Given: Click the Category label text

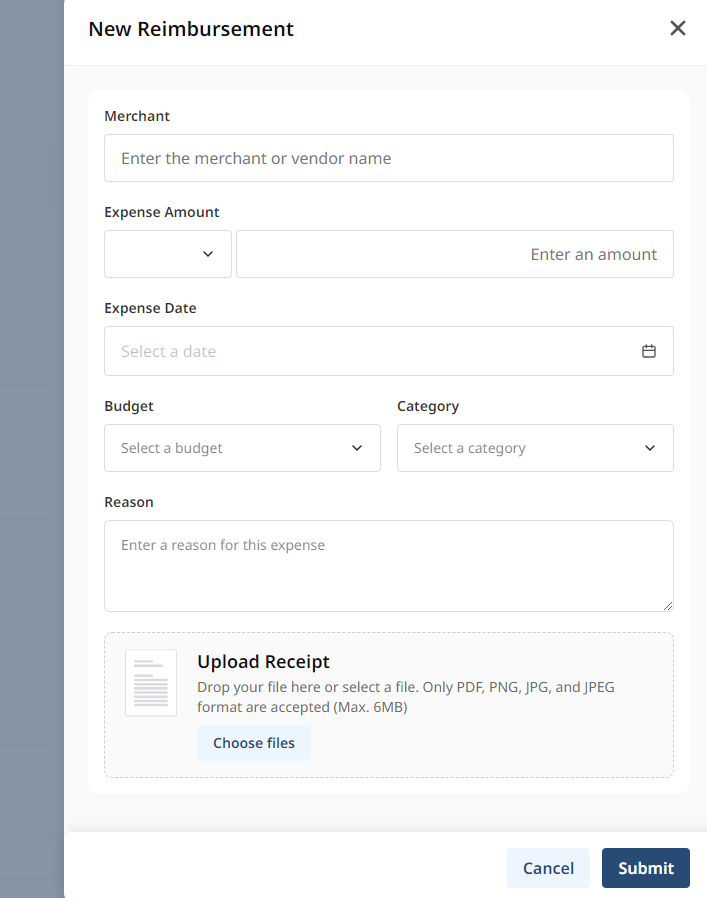Looking at the screenshot, I should pyautogui.click(x=428, y=406).
